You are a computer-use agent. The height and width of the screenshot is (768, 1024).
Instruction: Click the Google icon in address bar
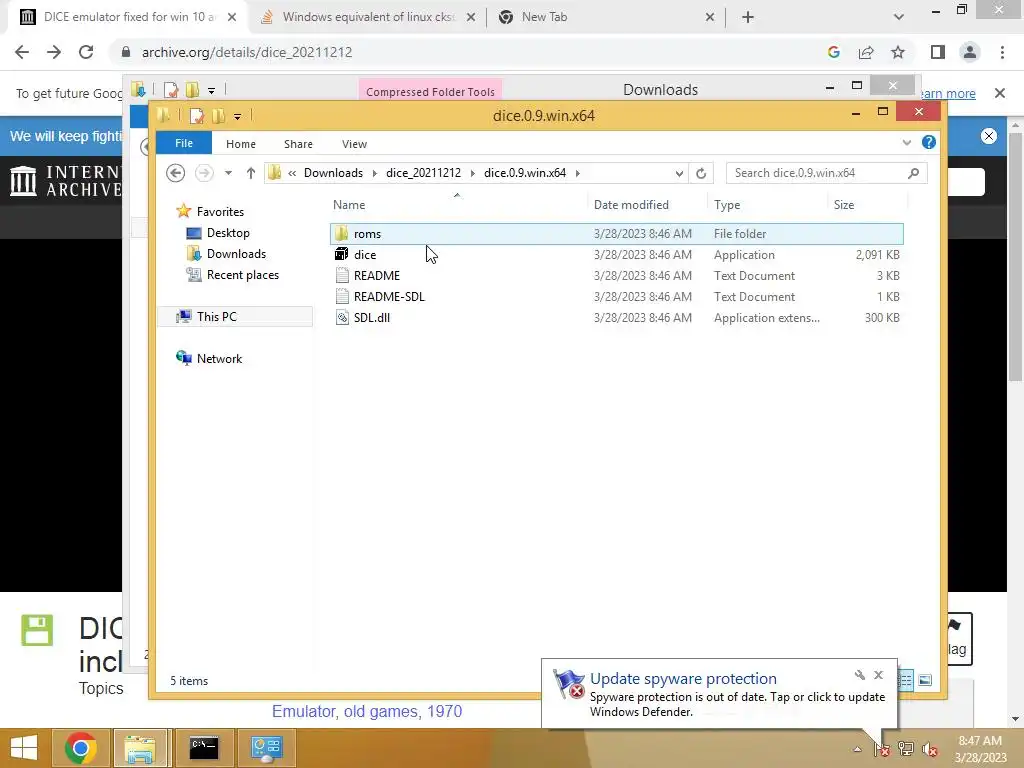834,52
